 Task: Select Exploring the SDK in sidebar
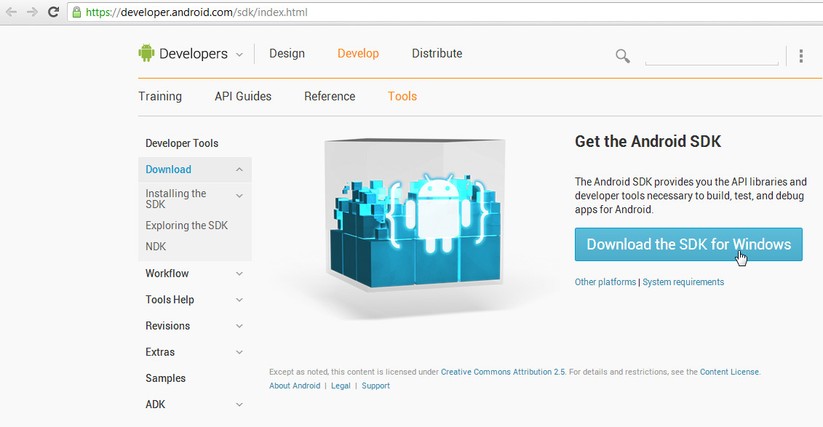pyautogui.click(x=186, y=226)
